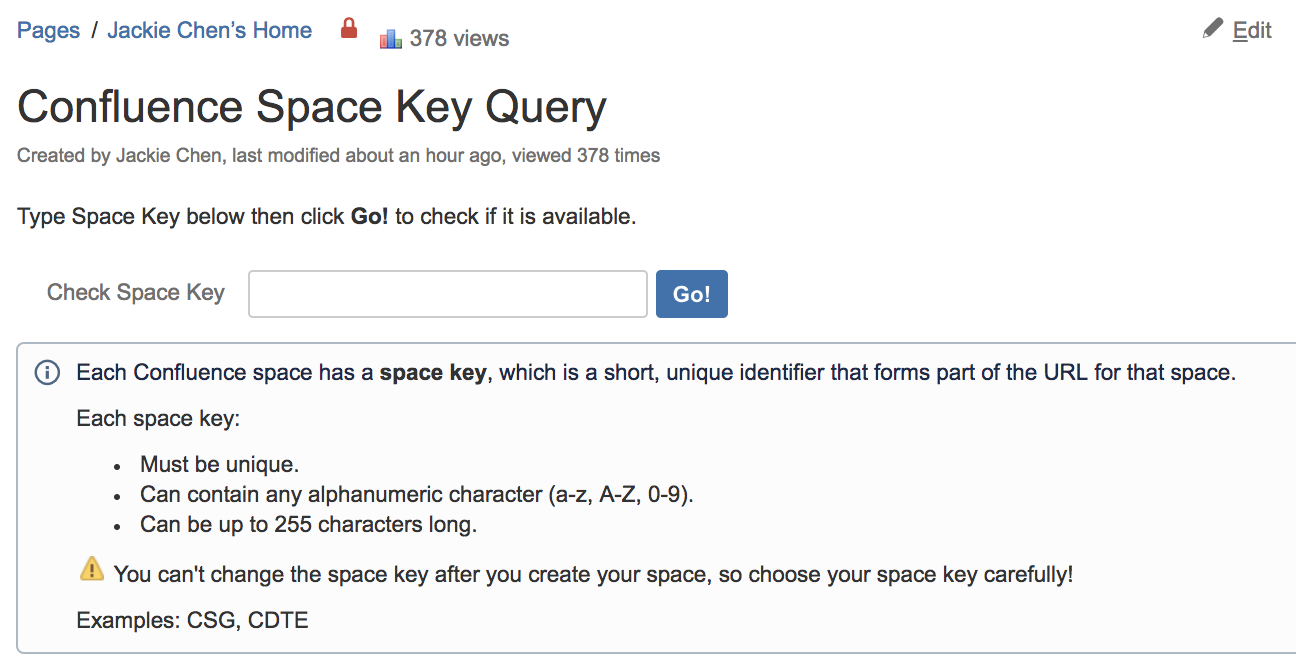Click the bold 'space key' term in the info panel

[x=433, y=373]
